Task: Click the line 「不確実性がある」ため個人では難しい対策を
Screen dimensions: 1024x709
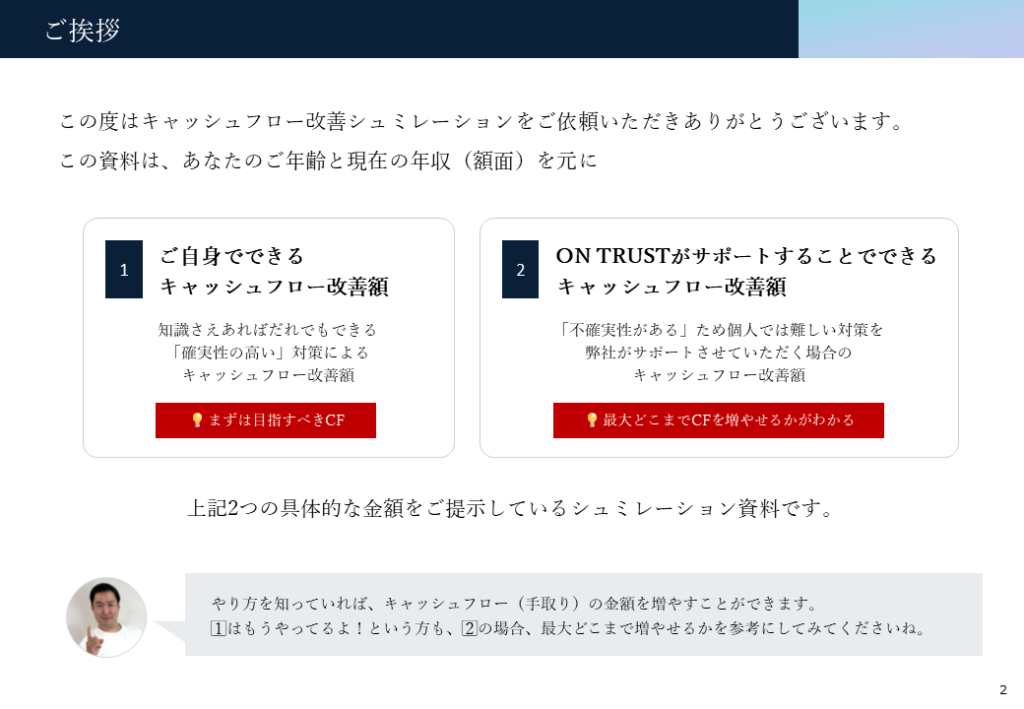Action: tap(719, 330)
